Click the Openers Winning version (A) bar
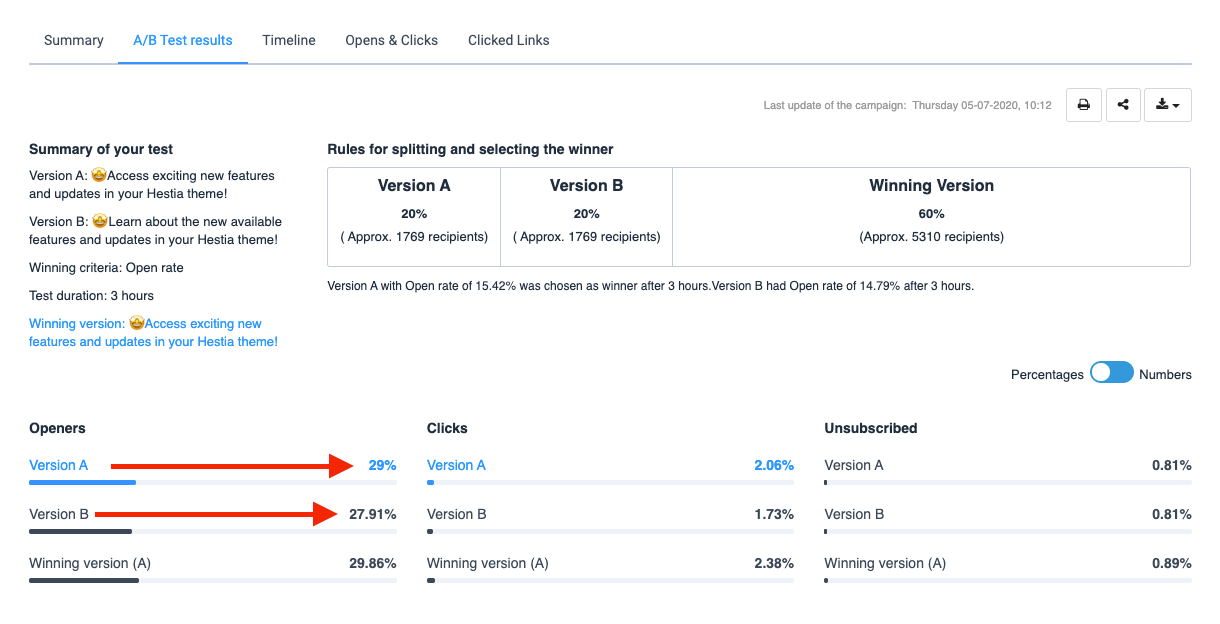Screen dimensions: 1220x624 coord(213,580)
